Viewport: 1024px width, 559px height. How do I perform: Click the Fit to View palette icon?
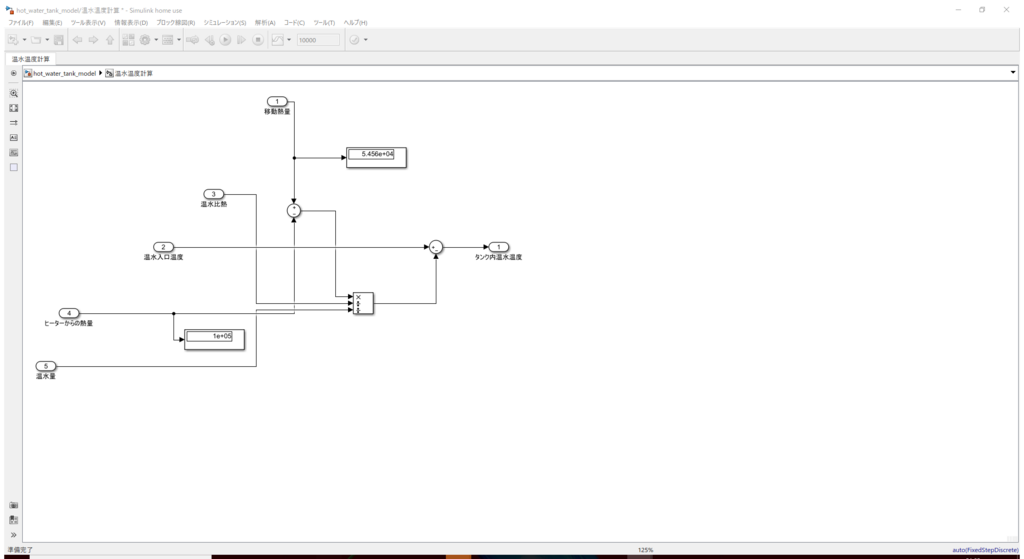click(x=14, y=108)
